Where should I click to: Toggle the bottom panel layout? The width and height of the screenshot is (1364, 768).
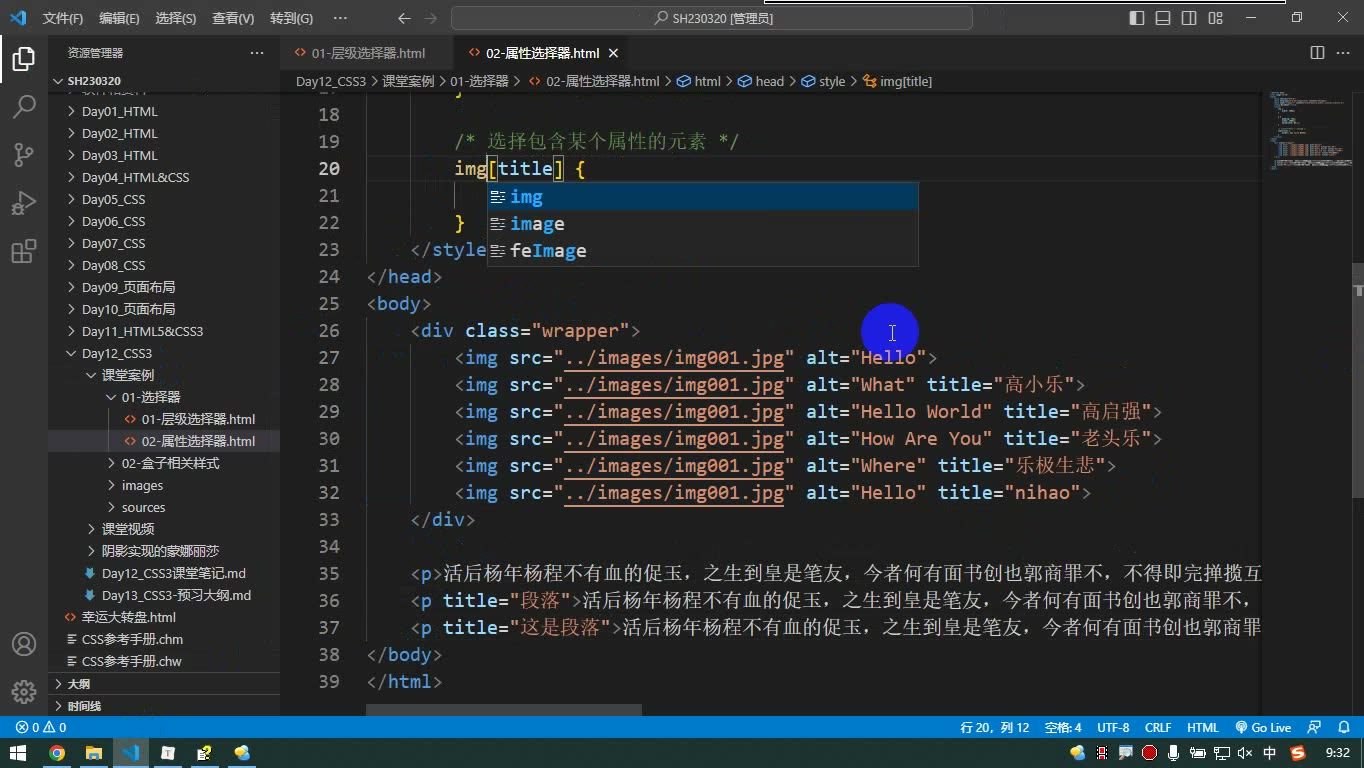[x=1163, y=18]
